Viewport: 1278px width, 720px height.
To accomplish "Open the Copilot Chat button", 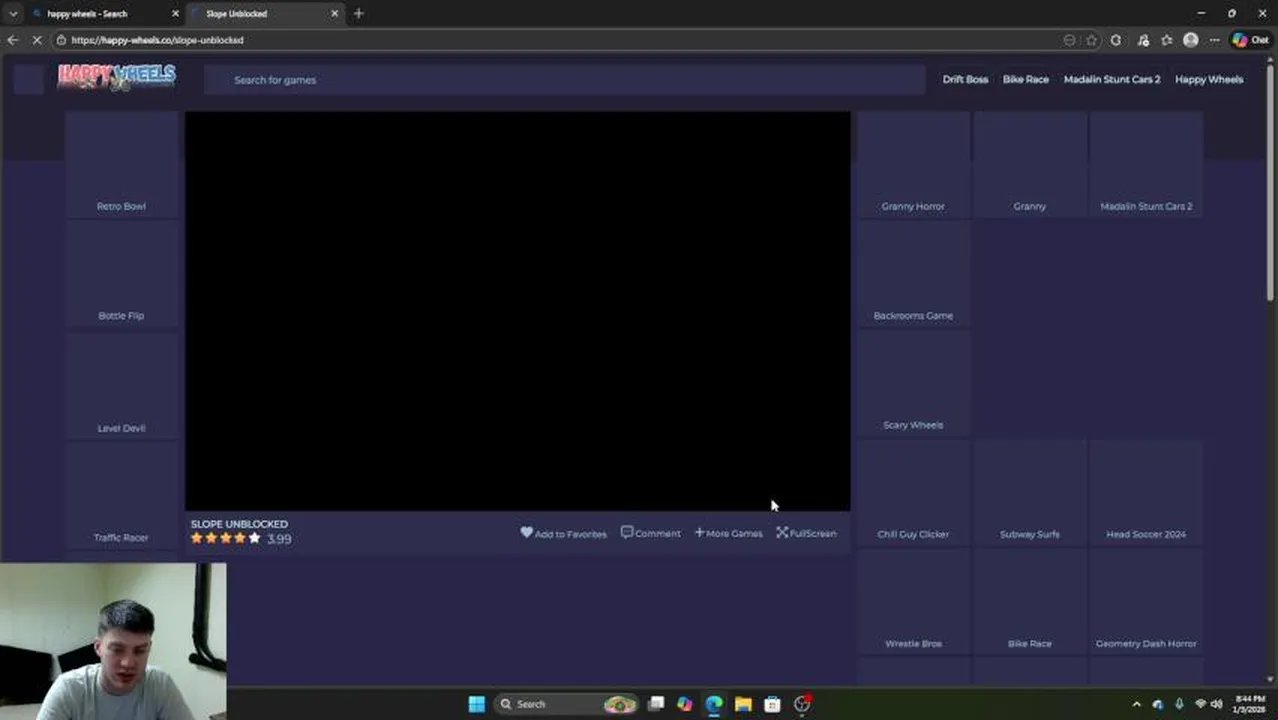I will (1251, 40).
